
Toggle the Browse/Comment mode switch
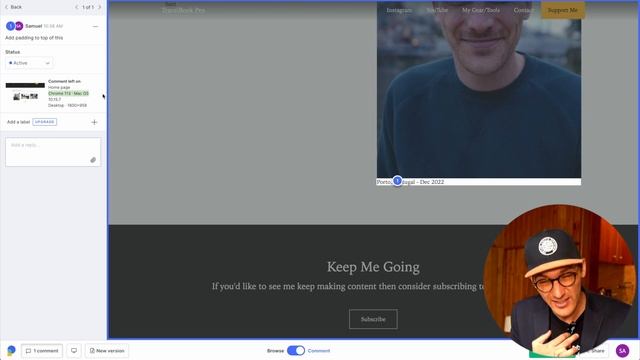click(296, 351)
